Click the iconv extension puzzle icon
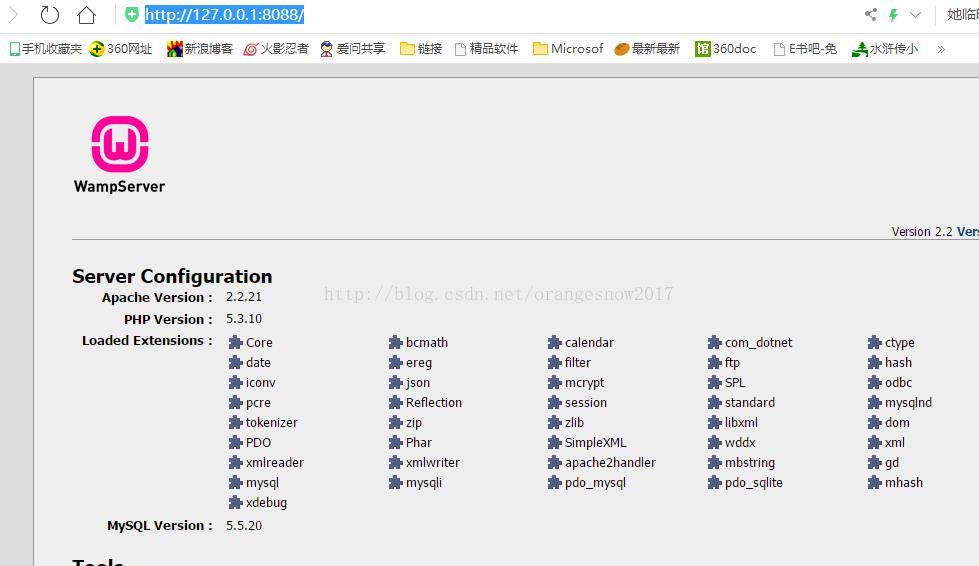 (235, 382)
